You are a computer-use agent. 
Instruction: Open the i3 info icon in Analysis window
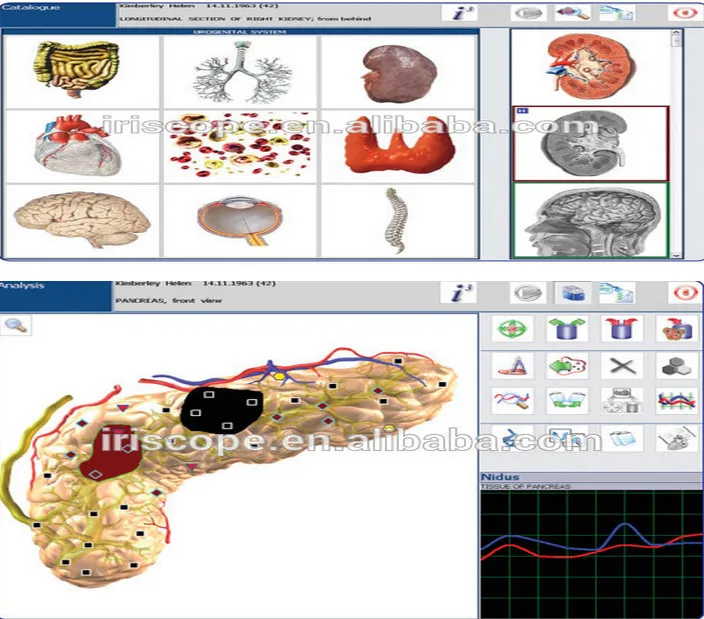click(x=458, y=293)
